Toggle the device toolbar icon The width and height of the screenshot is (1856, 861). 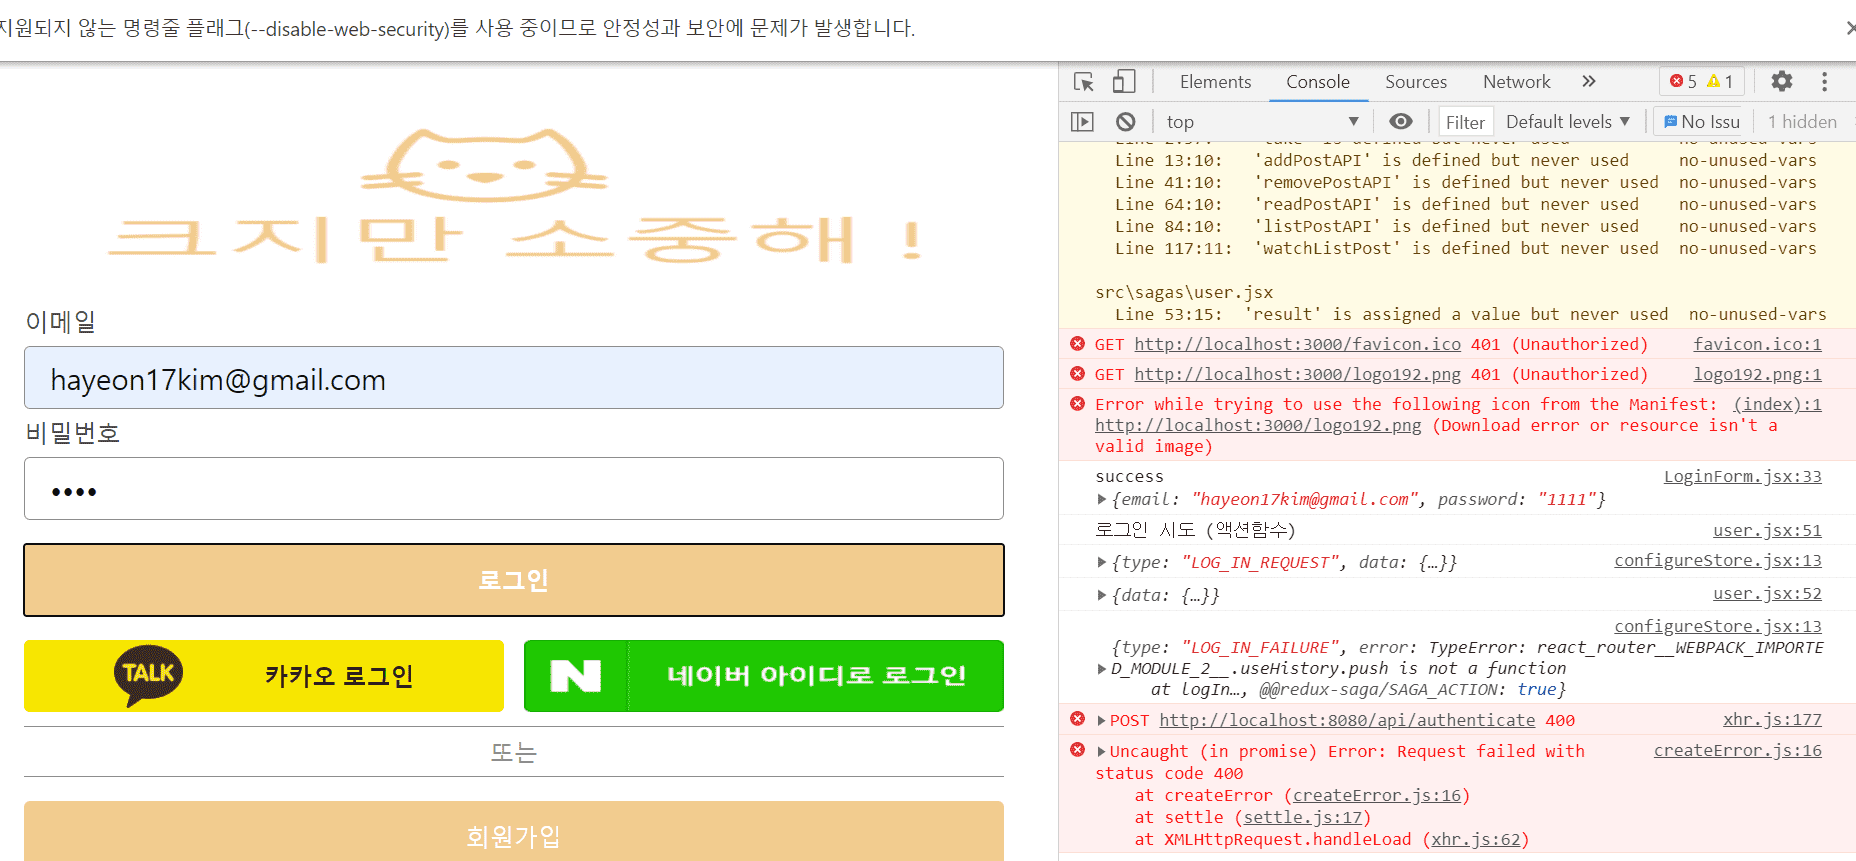tap(1124, 82)
